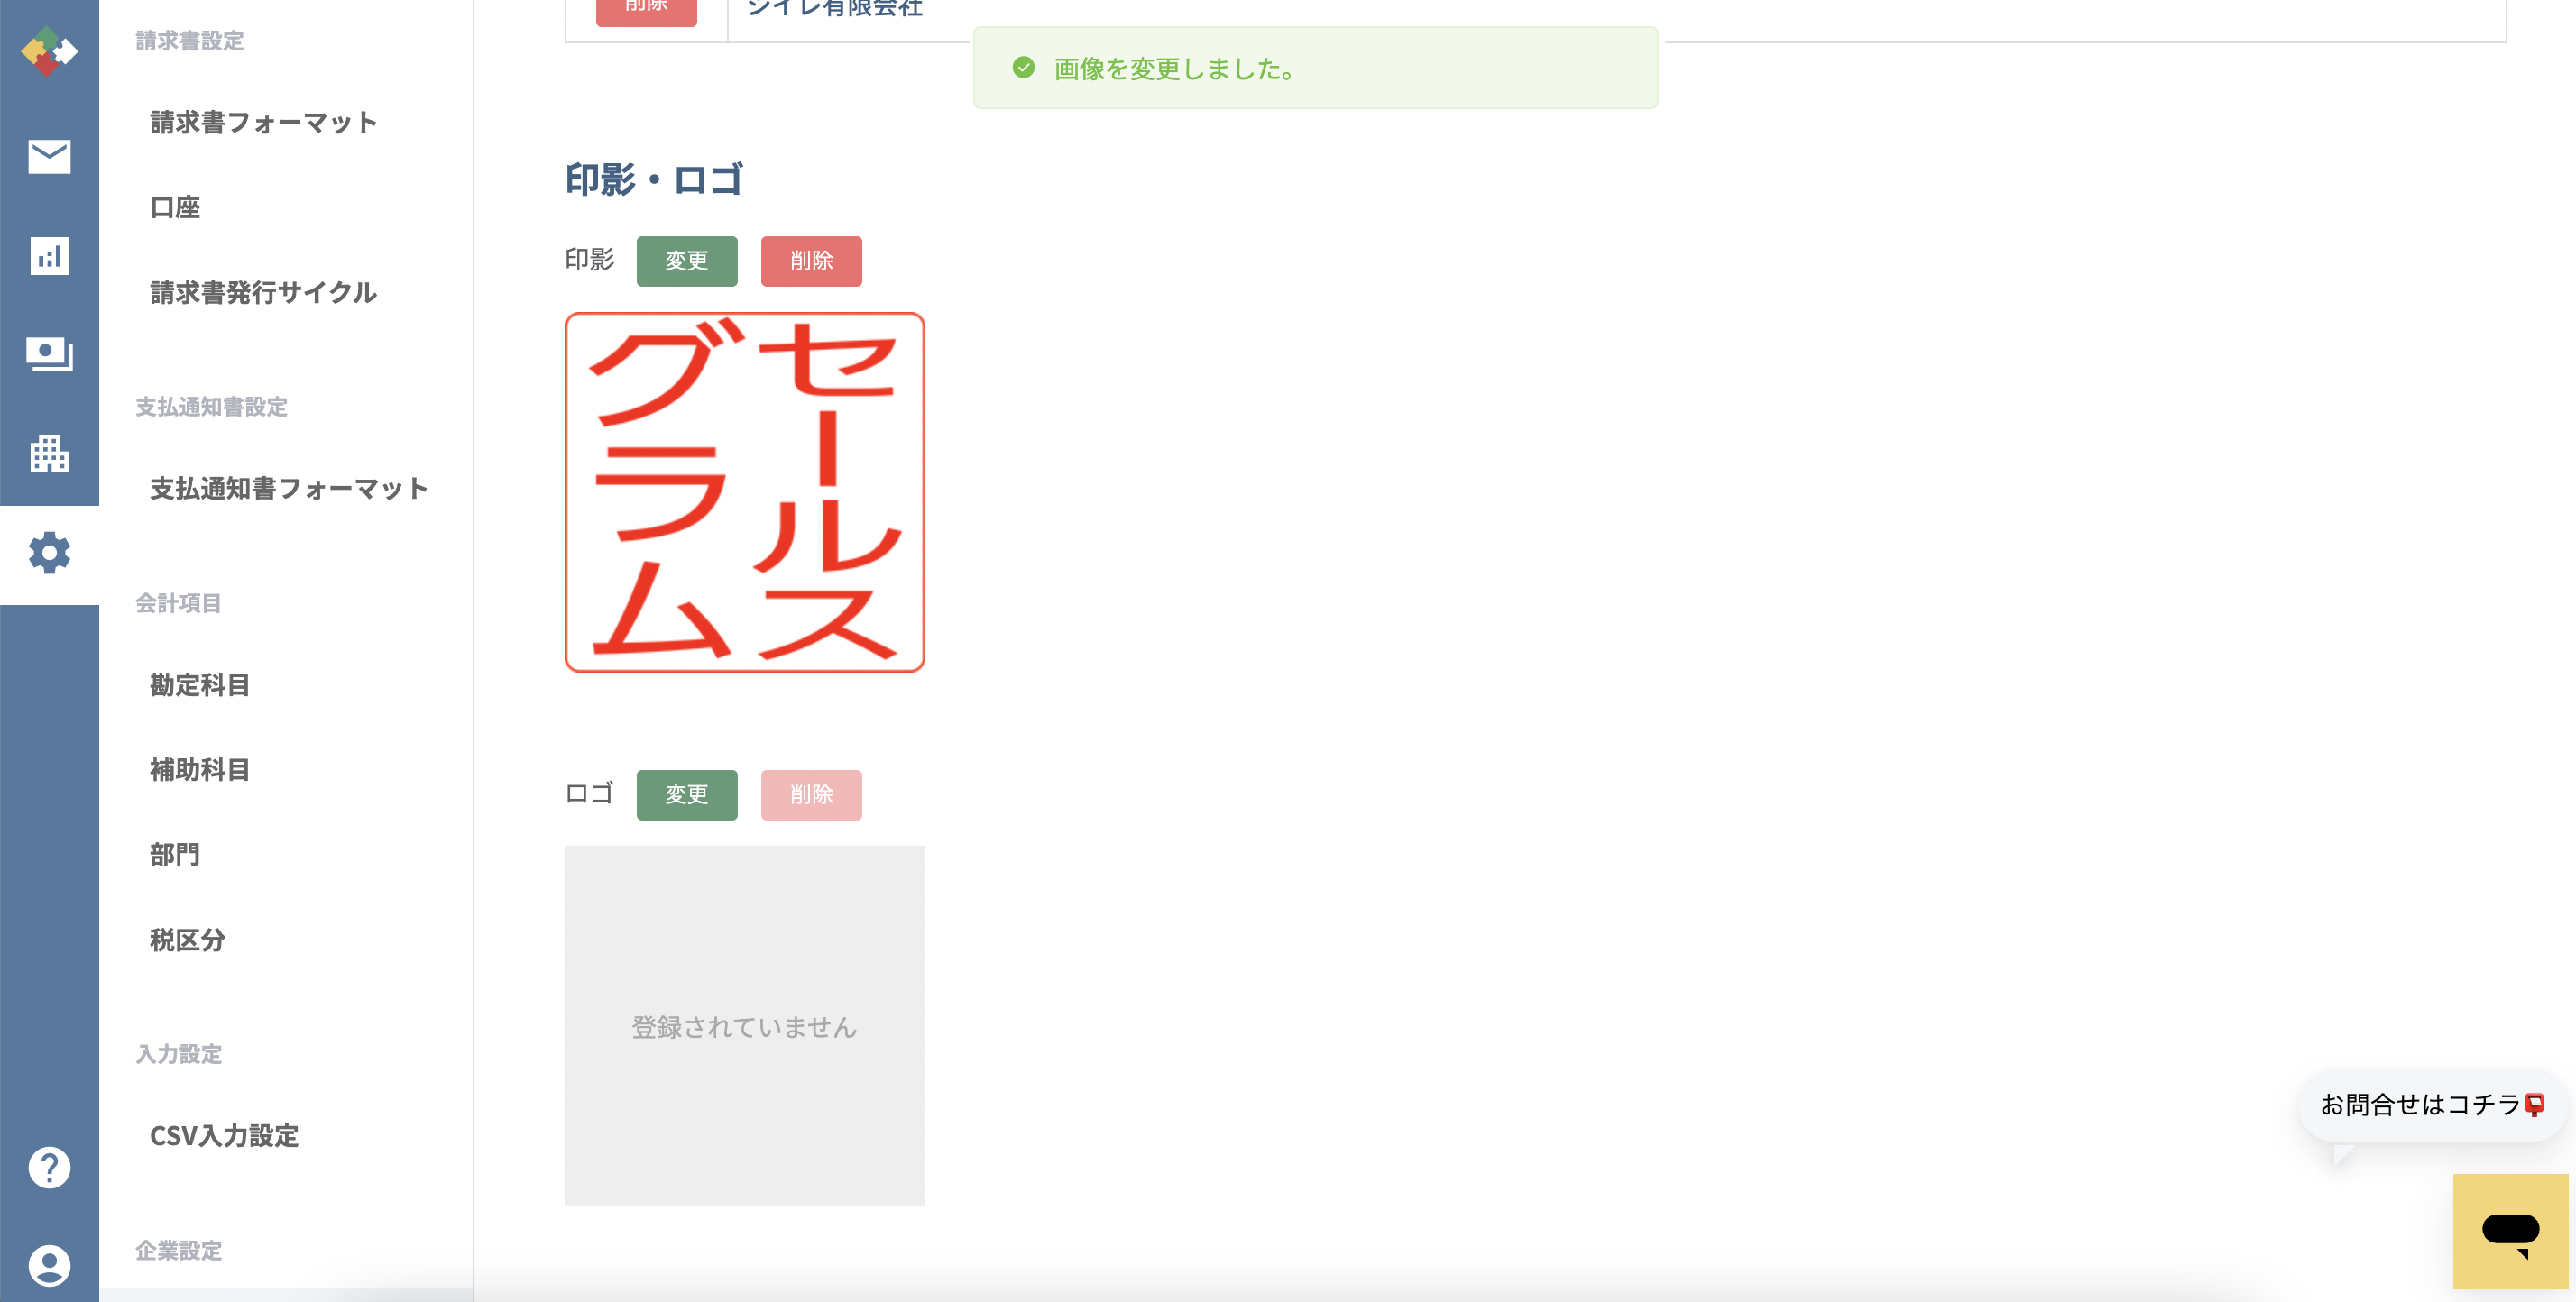Click 変更 button for 印影
Screen dimensions: 2576x1302
(x=687, y=261)
